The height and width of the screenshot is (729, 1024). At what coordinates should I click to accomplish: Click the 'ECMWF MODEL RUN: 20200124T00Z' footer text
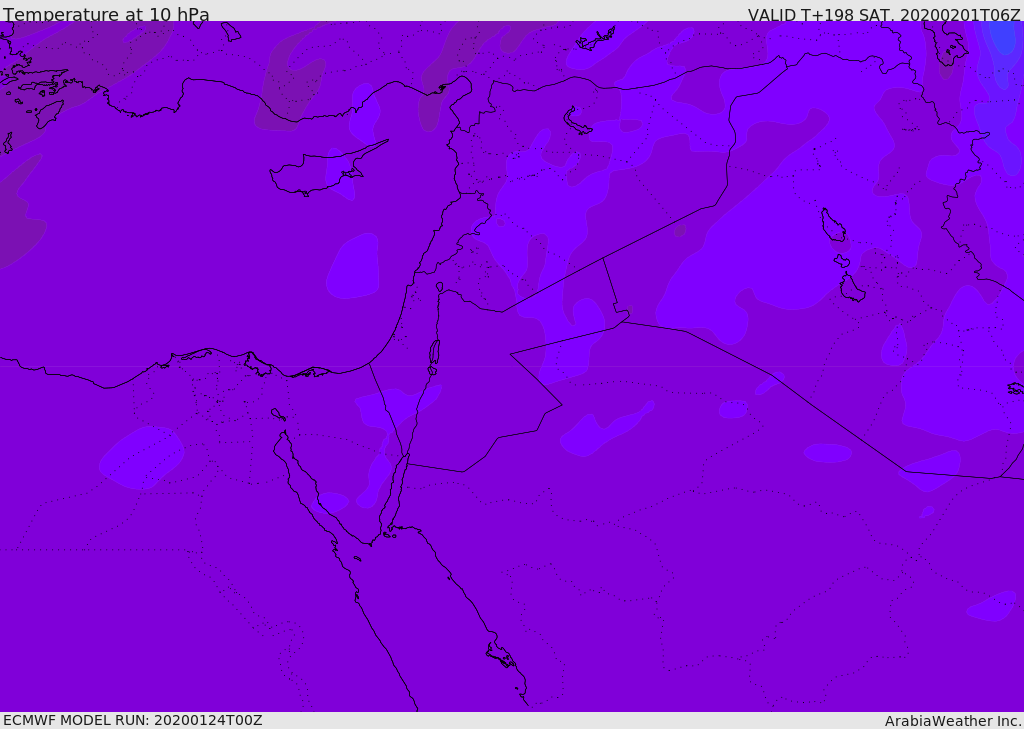[133, 720]
